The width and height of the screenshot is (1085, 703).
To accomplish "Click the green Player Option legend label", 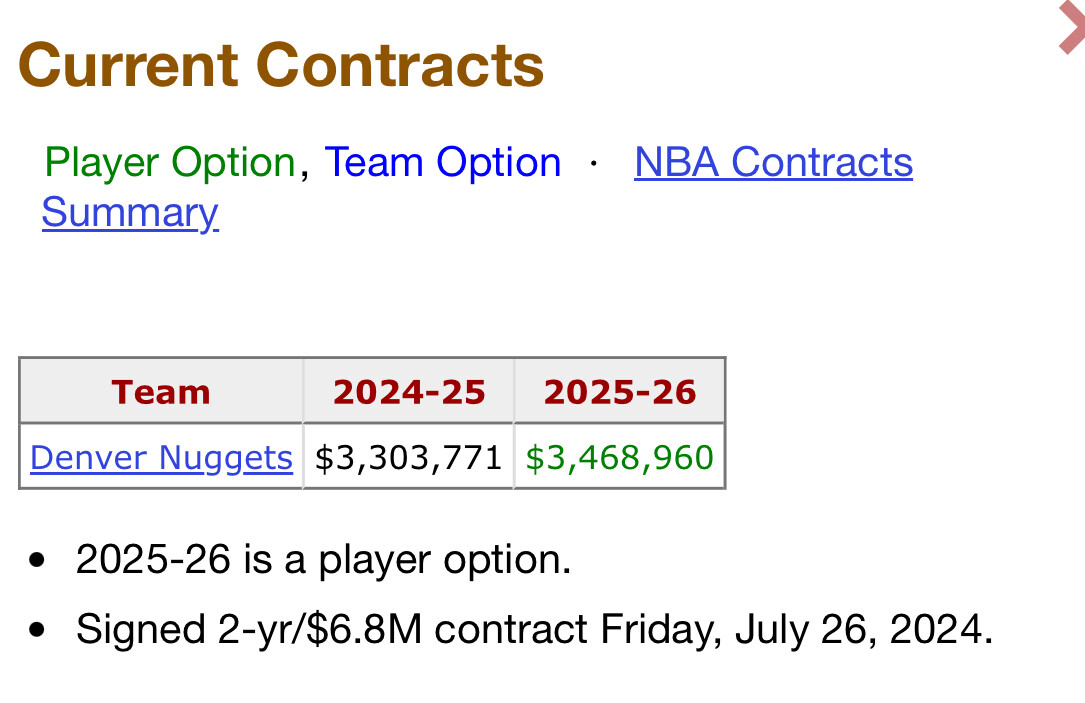I will pos(170,163).
